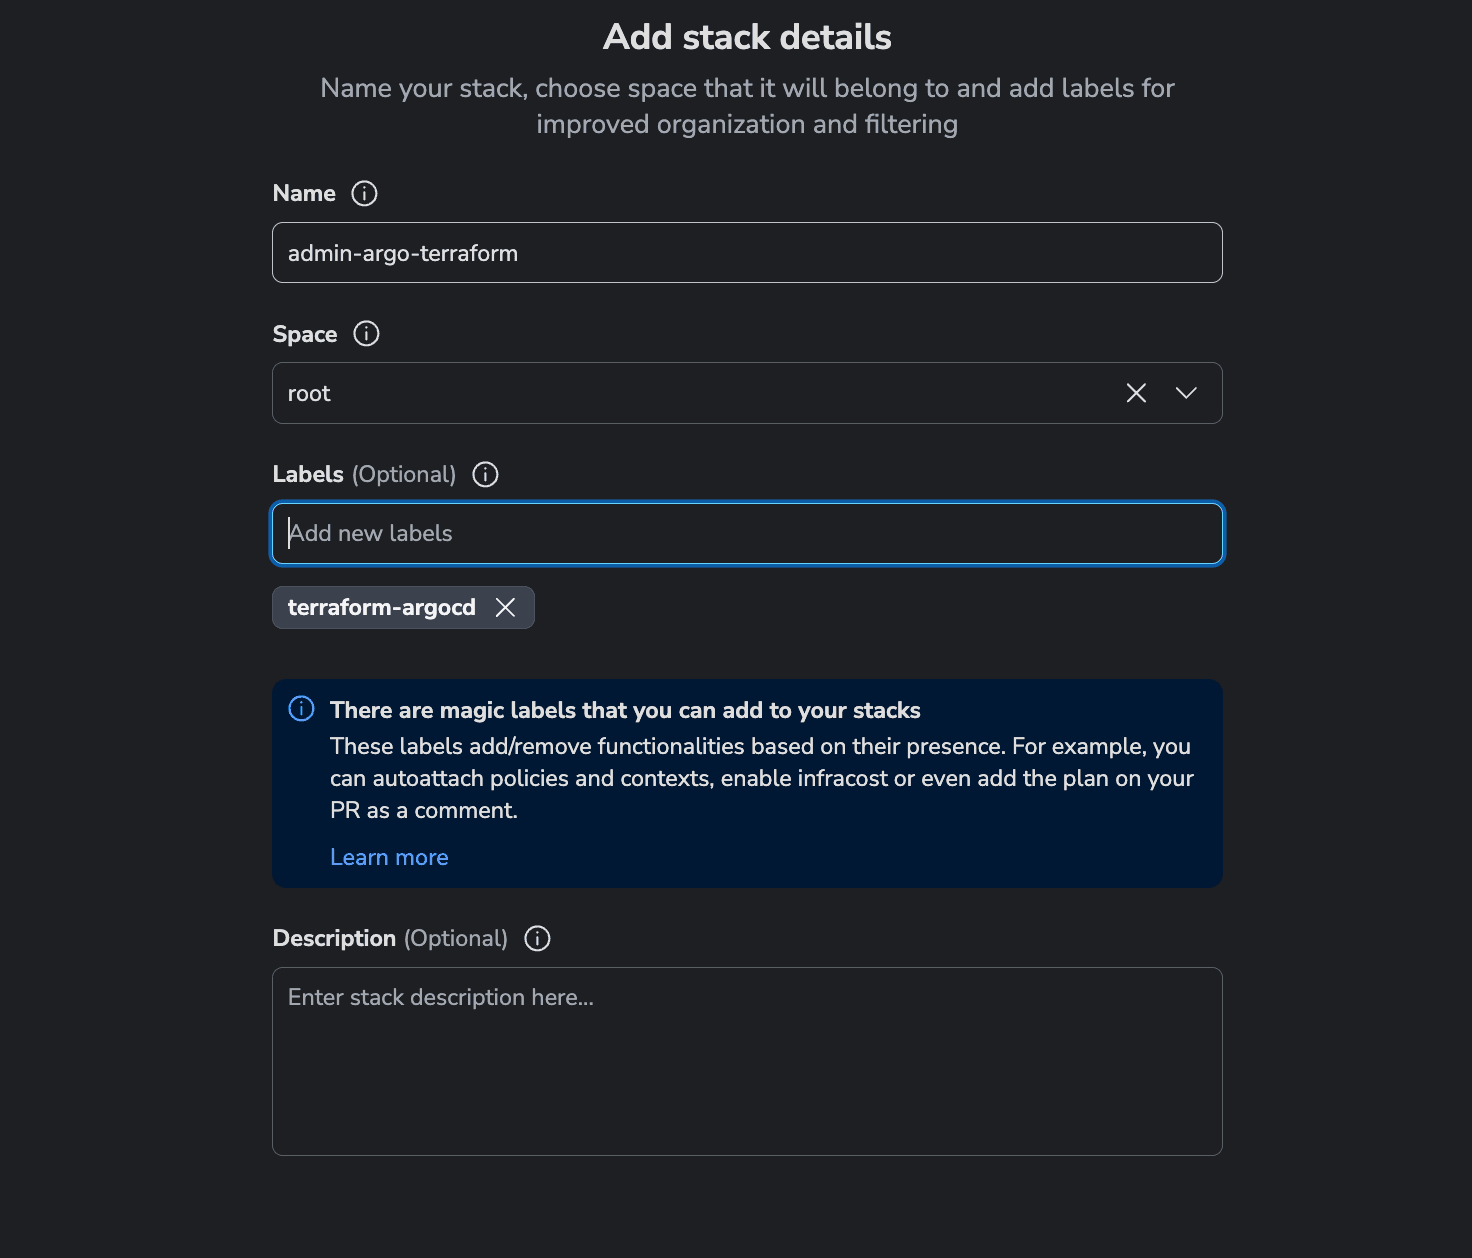Click the blue info icon in magic labels banner

301,709
